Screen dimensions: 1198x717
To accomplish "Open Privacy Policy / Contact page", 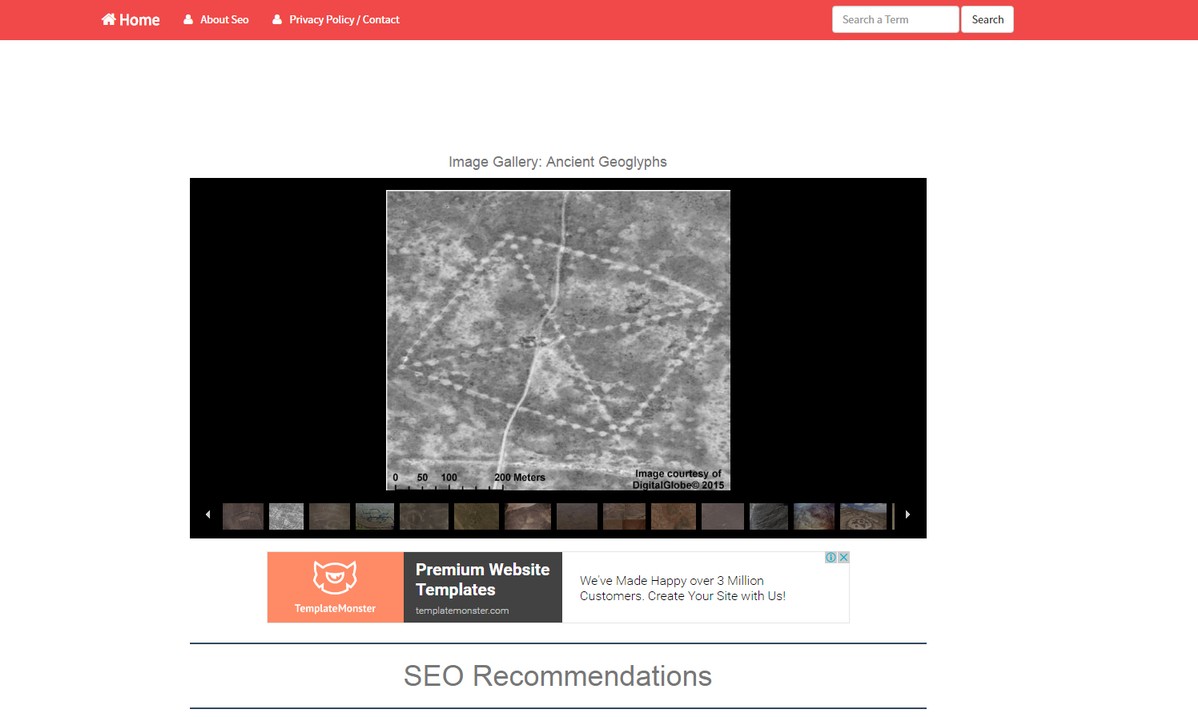I will coord(335,20).
